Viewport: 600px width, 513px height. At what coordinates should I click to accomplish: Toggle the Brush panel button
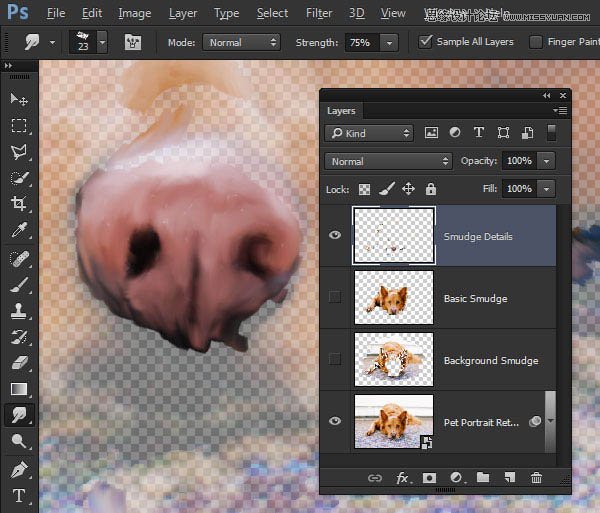point(133,42)
